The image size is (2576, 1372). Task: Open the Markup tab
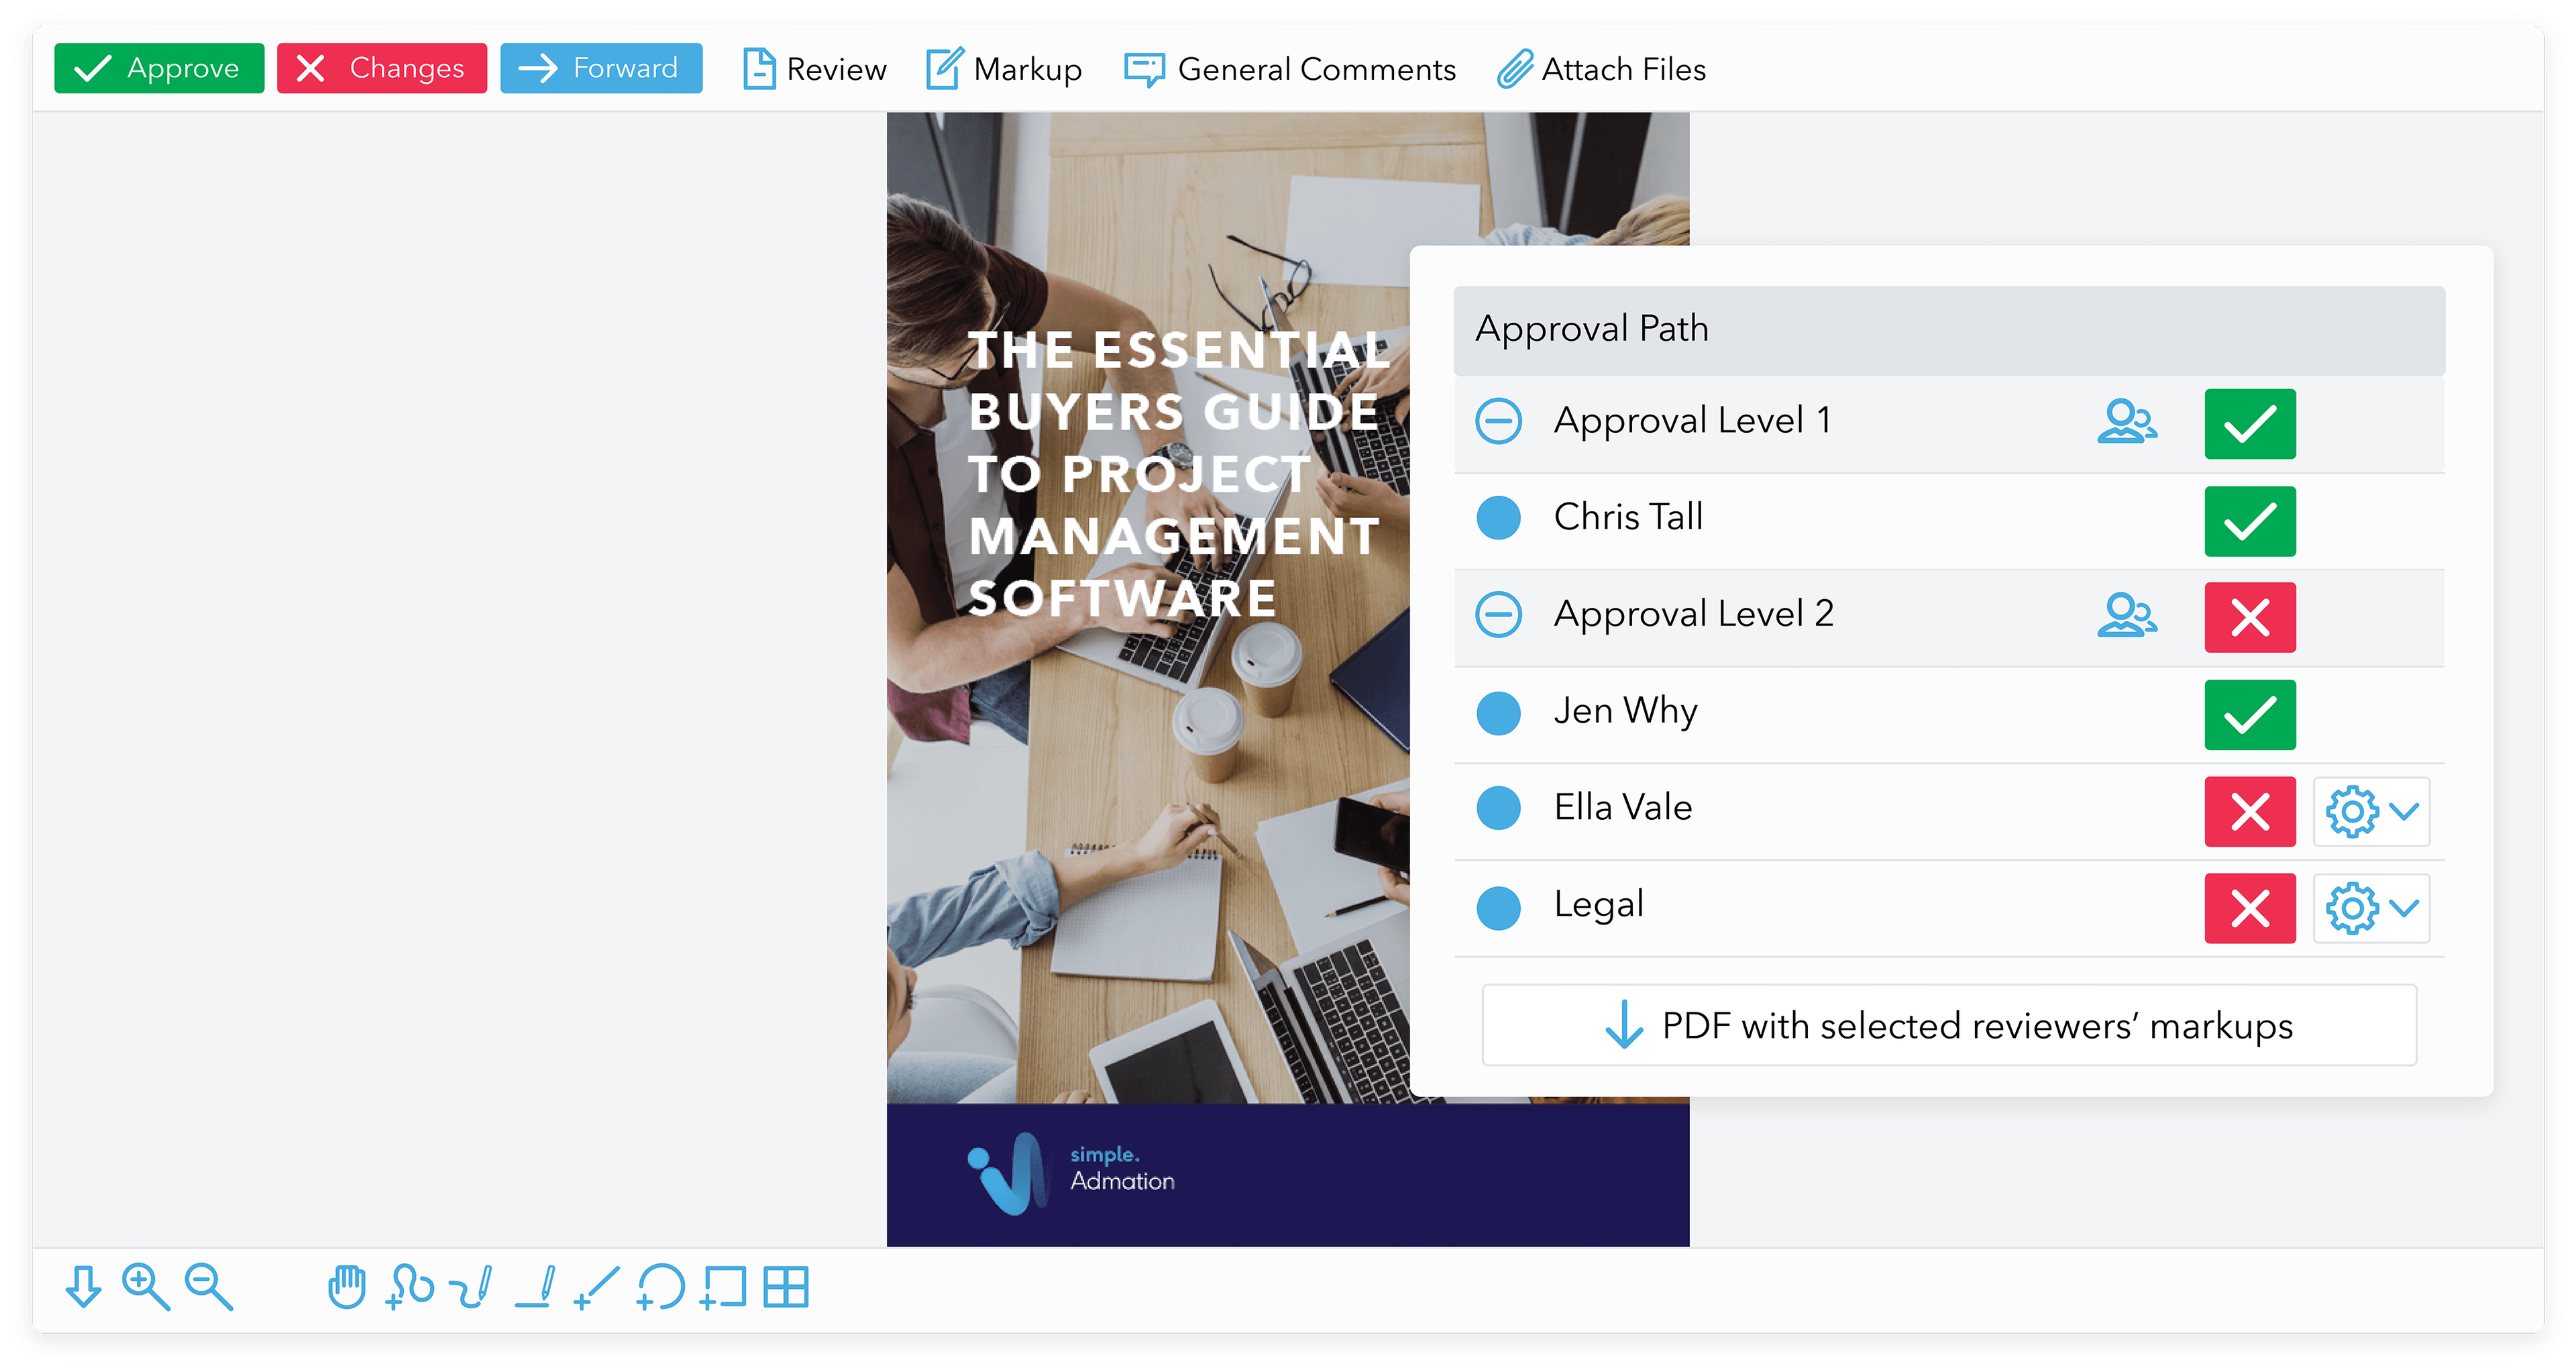1003,69
